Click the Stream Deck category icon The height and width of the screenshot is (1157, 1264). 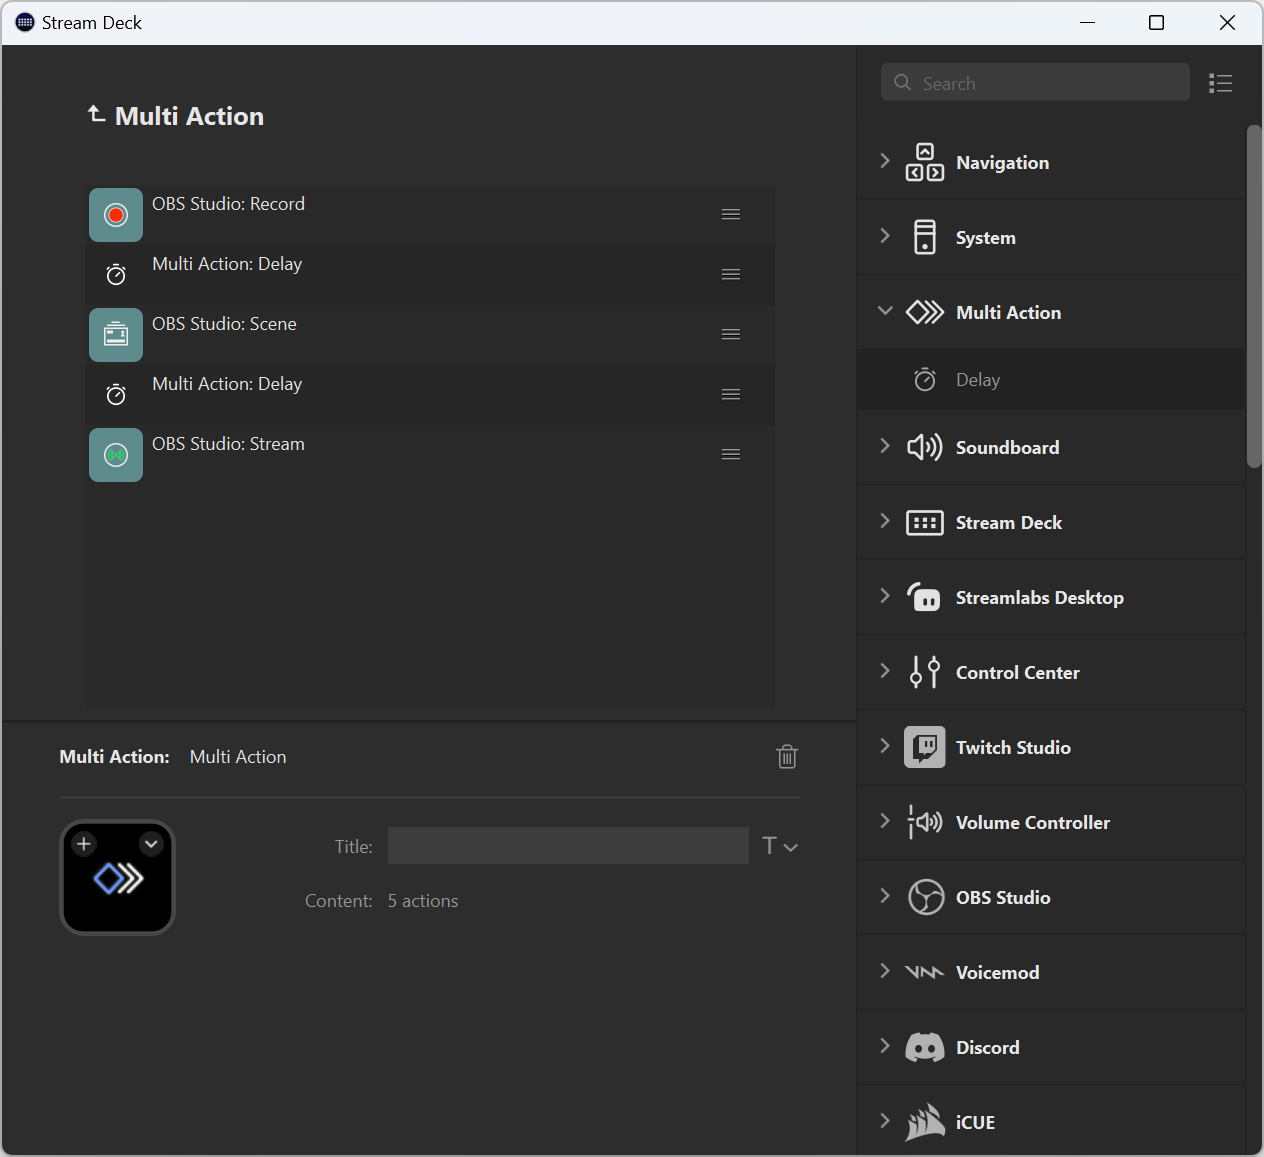[925, 523]
